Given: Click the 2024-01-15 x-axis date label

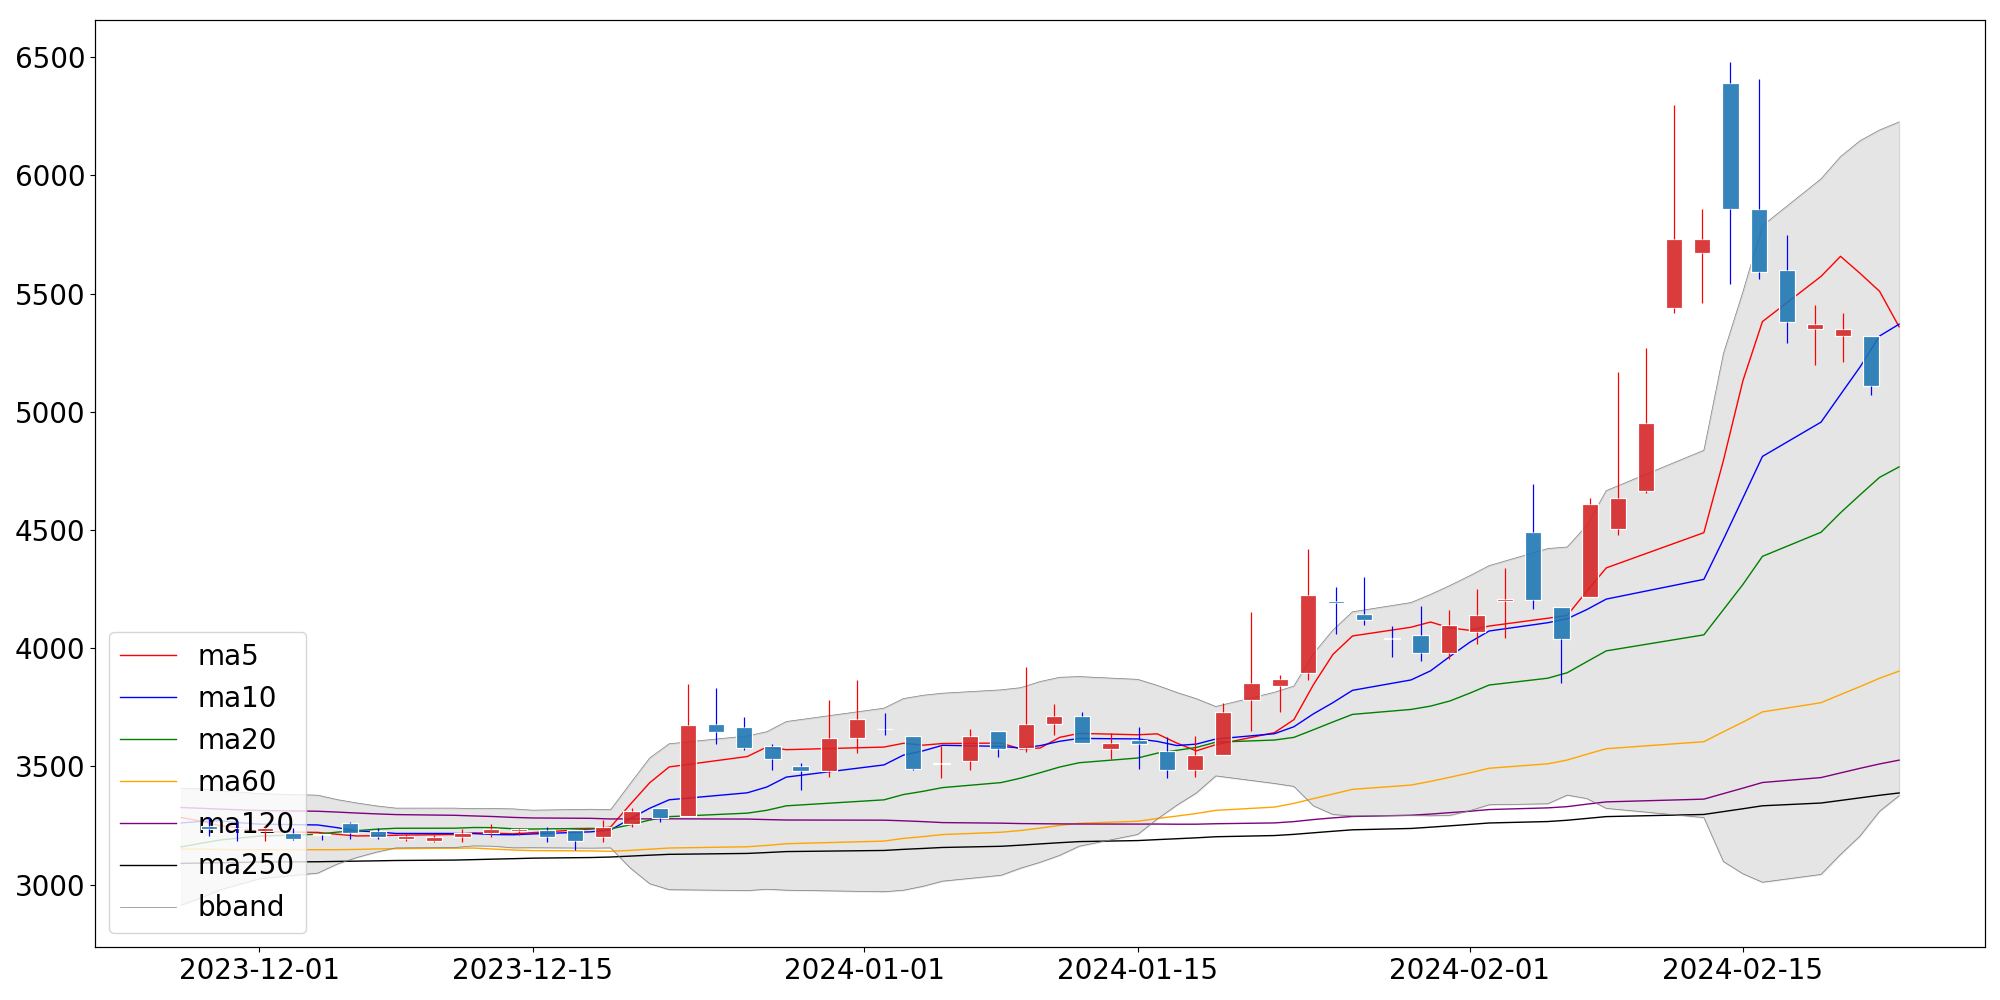Looking at the screenshot, I should (x=1137, y=970).
